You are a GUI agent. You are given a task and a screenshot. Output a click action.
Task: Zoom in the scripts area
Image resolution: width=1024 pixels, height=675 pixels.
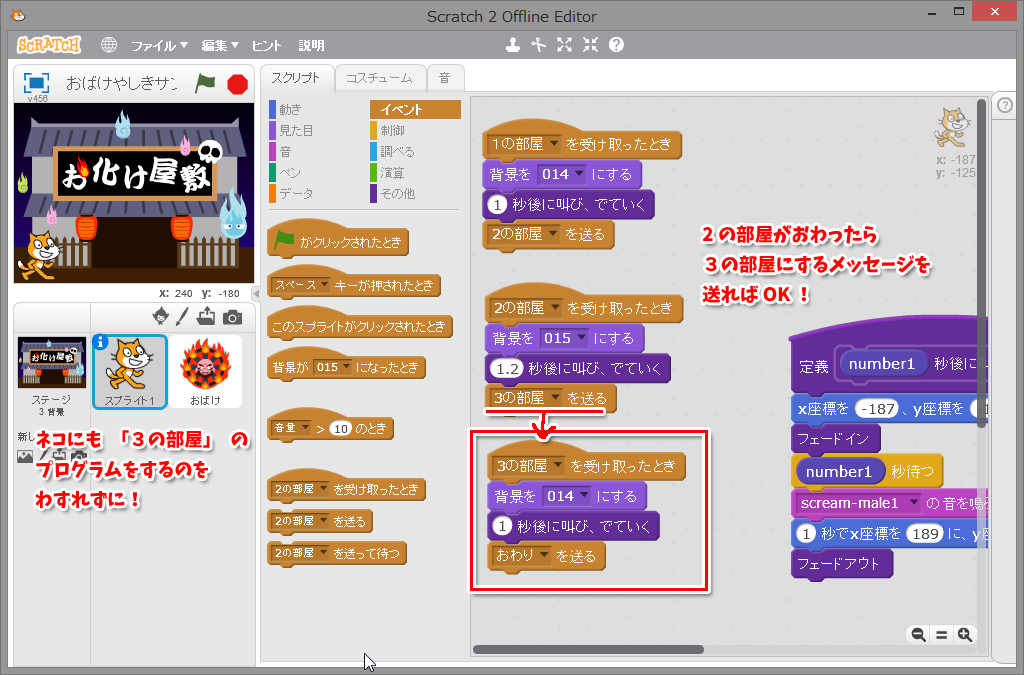[x=965, y=635]
